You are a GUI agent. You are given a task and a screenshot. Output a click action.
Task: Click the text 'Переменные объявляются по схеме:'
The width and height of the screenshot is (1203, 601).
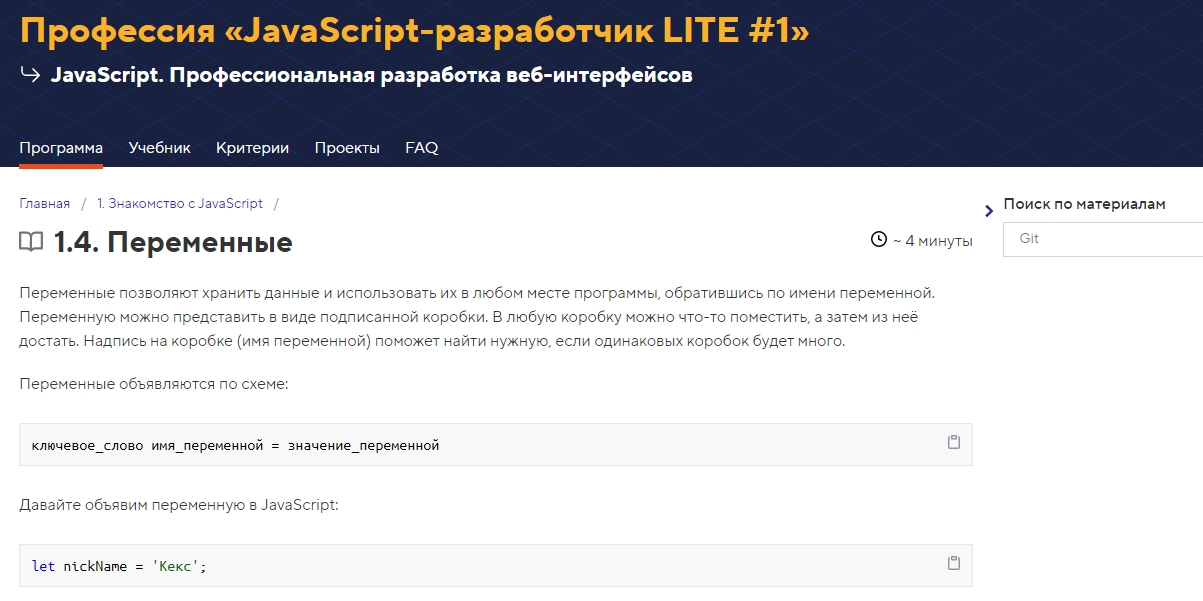pos(154,384)
